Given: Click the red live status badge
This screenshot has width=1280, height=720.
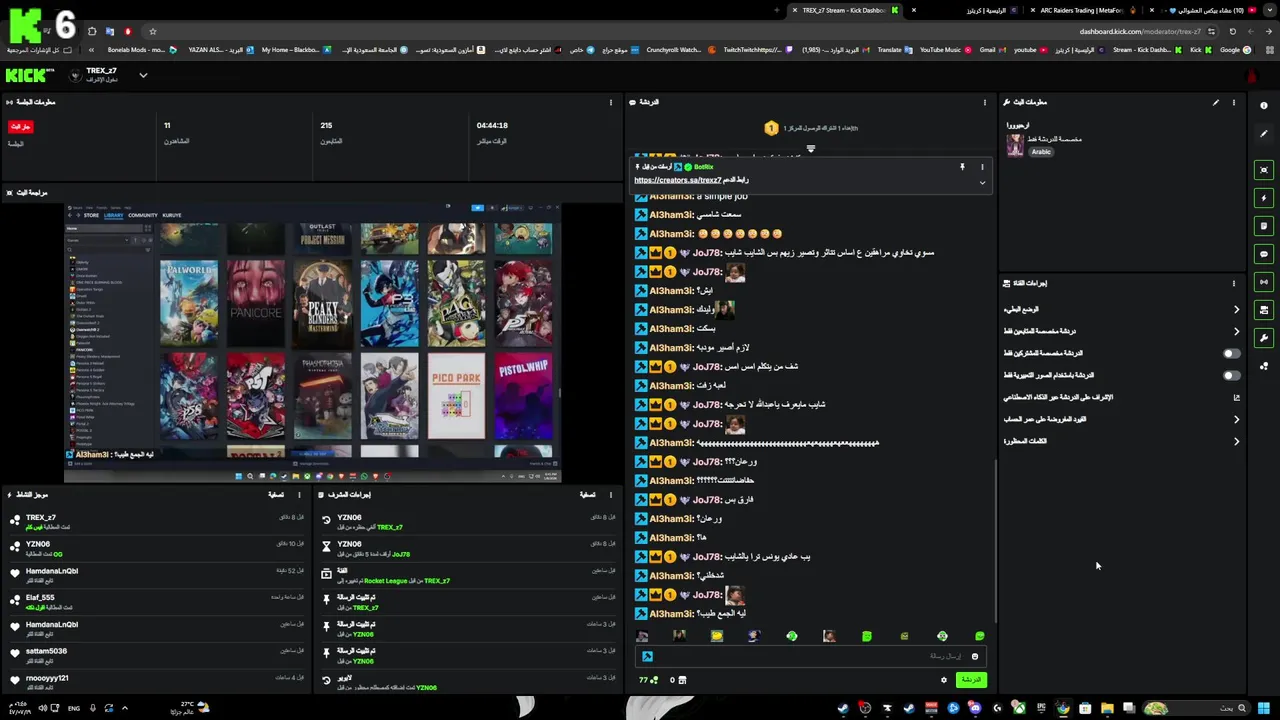Looking at the screenshot, I should pyautogui.click(x=20, y=127).
